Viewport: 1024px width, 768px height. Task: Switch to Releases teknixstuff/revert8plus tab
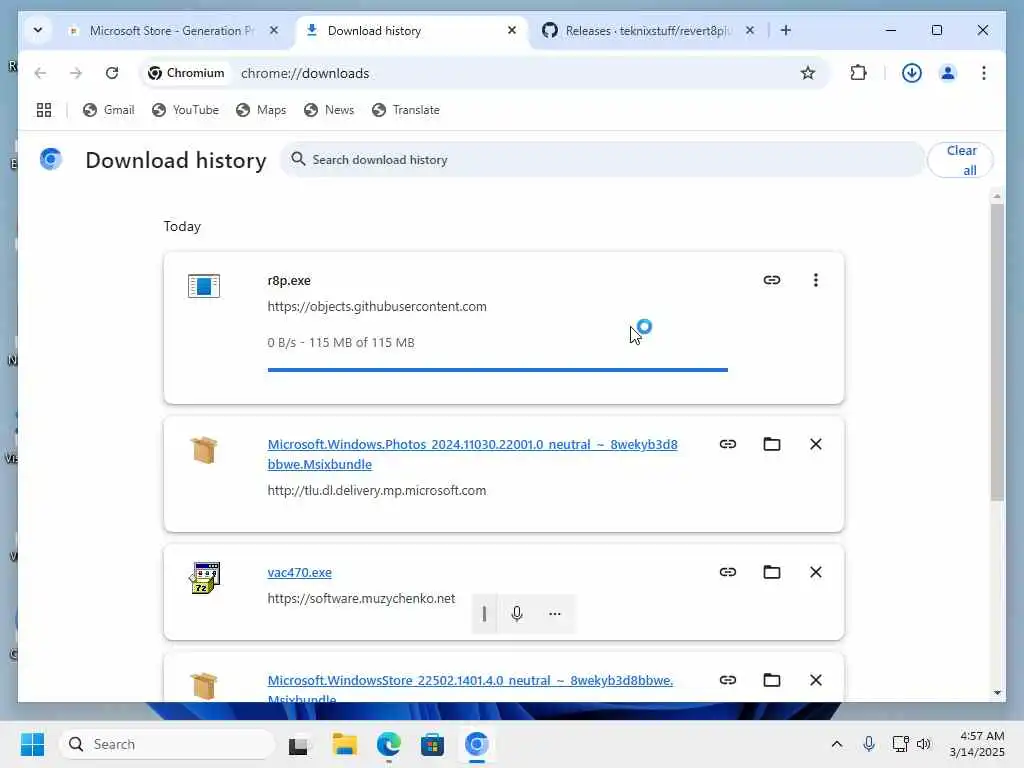(x=648, y=31)
